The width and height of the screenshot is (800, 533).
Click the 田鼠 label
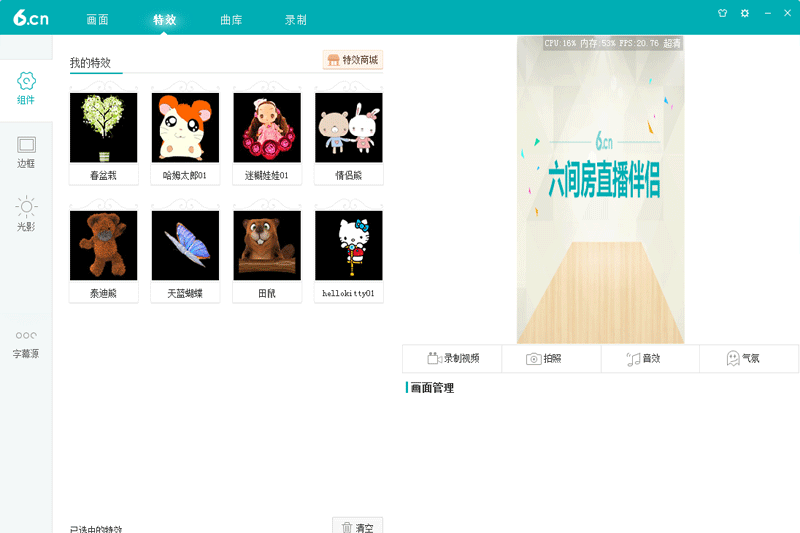coord(267,293)
